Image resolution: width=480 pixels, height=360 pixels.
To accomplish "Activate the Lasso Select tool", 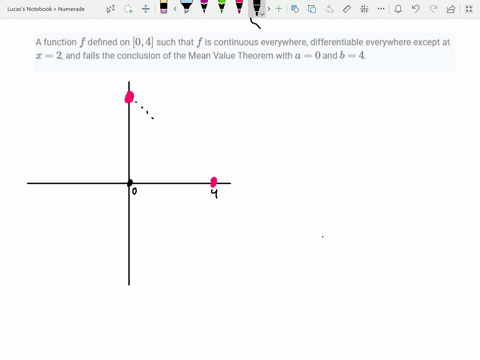I will [128, 9].
